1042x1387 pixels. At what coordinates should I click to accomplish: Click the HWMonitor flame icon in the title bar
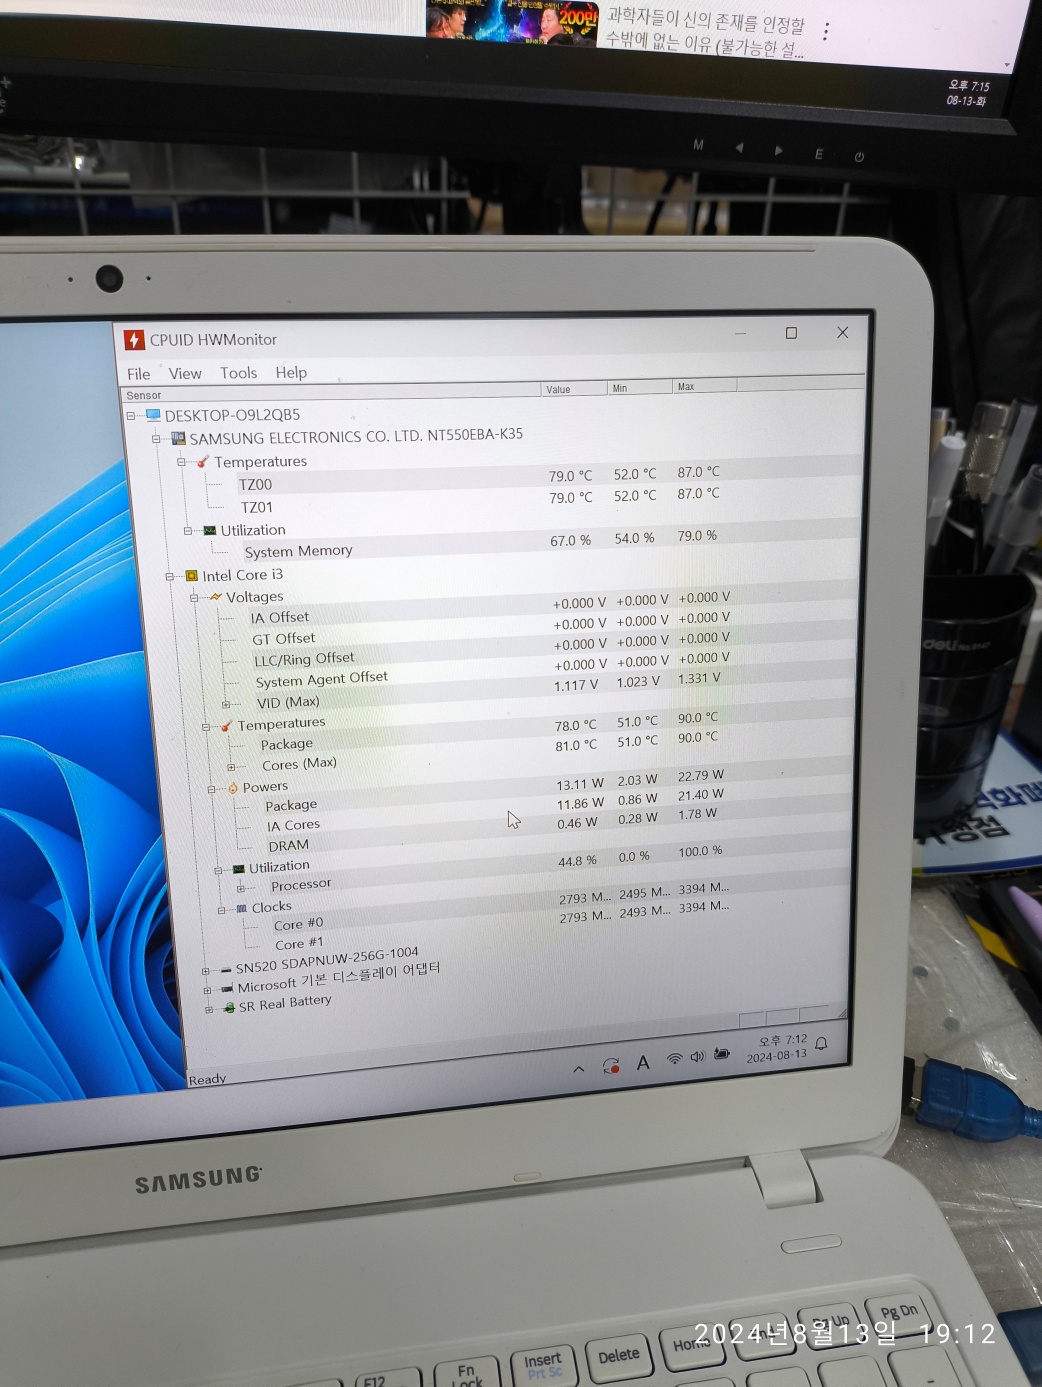point(136,339)
